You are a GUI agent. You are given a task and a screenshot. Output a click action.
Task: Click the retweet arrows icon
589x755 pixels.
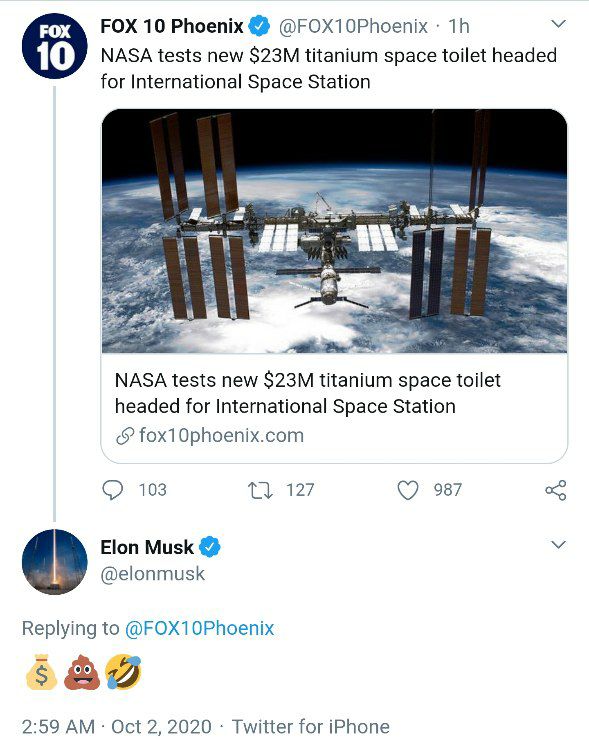click(261, 490)
